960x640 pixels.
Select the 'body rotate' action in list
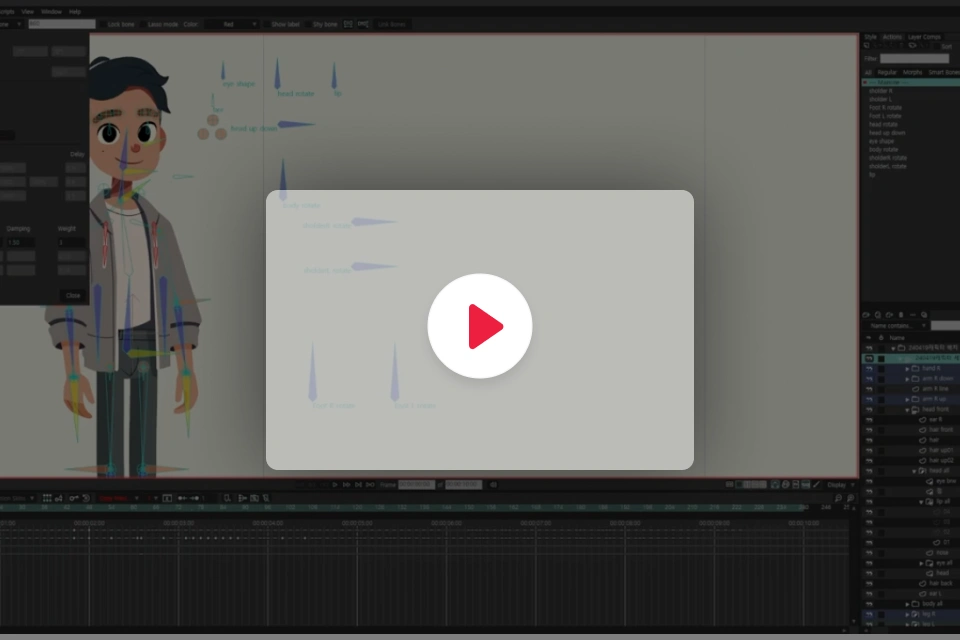883,149
